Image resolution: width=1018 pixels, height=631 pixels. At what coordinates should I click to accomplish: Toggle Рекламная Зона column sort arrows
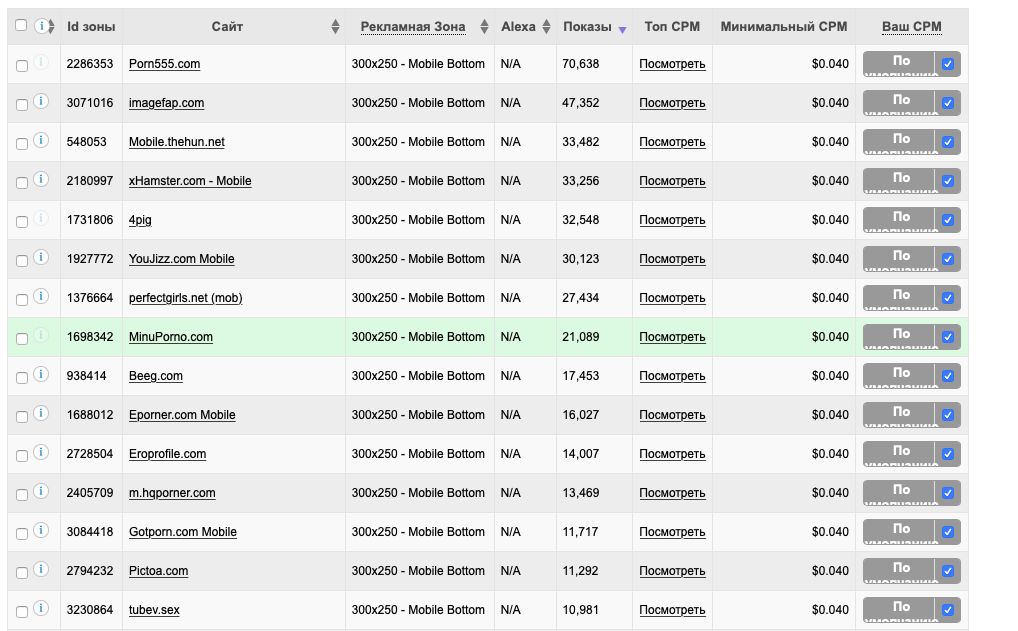pos(484,27)
